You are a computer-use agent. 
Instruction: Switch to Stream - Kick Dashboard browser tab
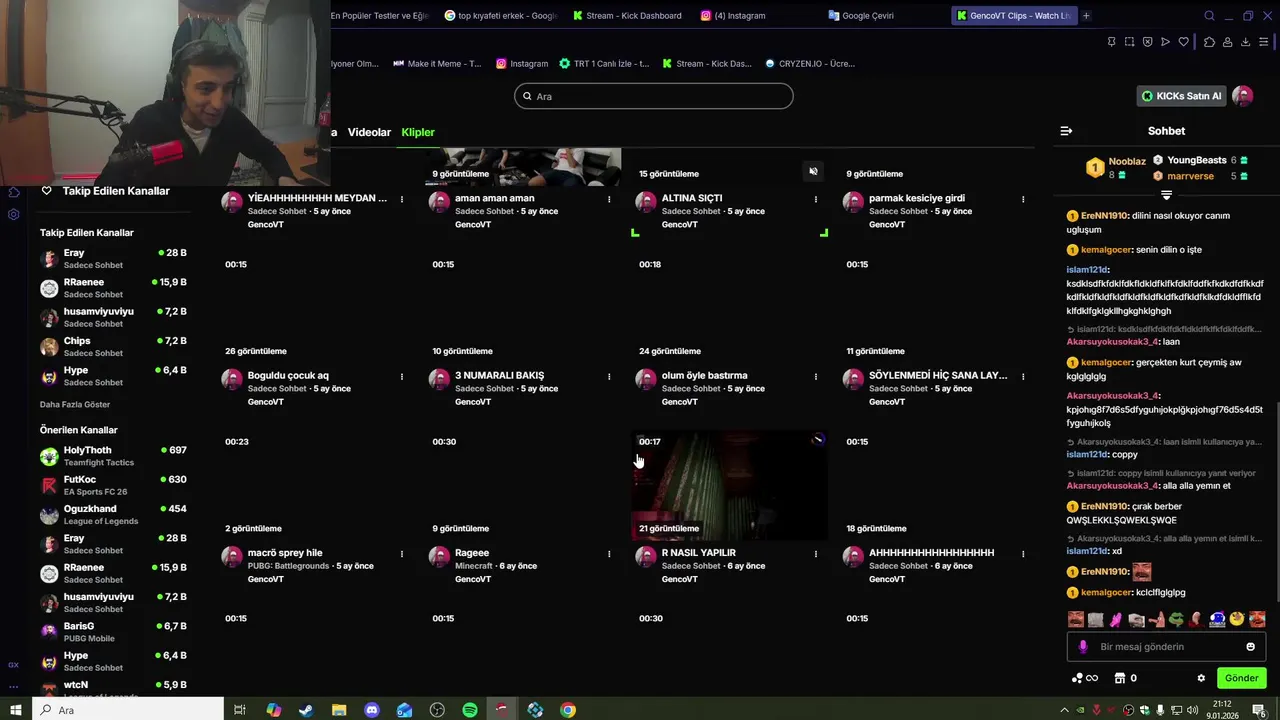tap(626, 16)
